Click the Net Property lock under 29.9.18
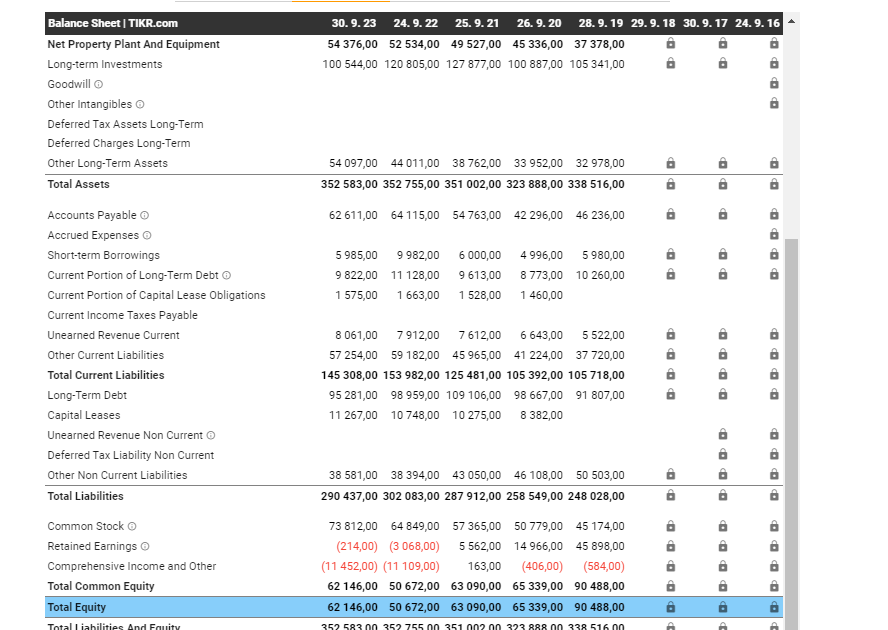888x630 pixels. pyautogui.click(x=670, y=43)
